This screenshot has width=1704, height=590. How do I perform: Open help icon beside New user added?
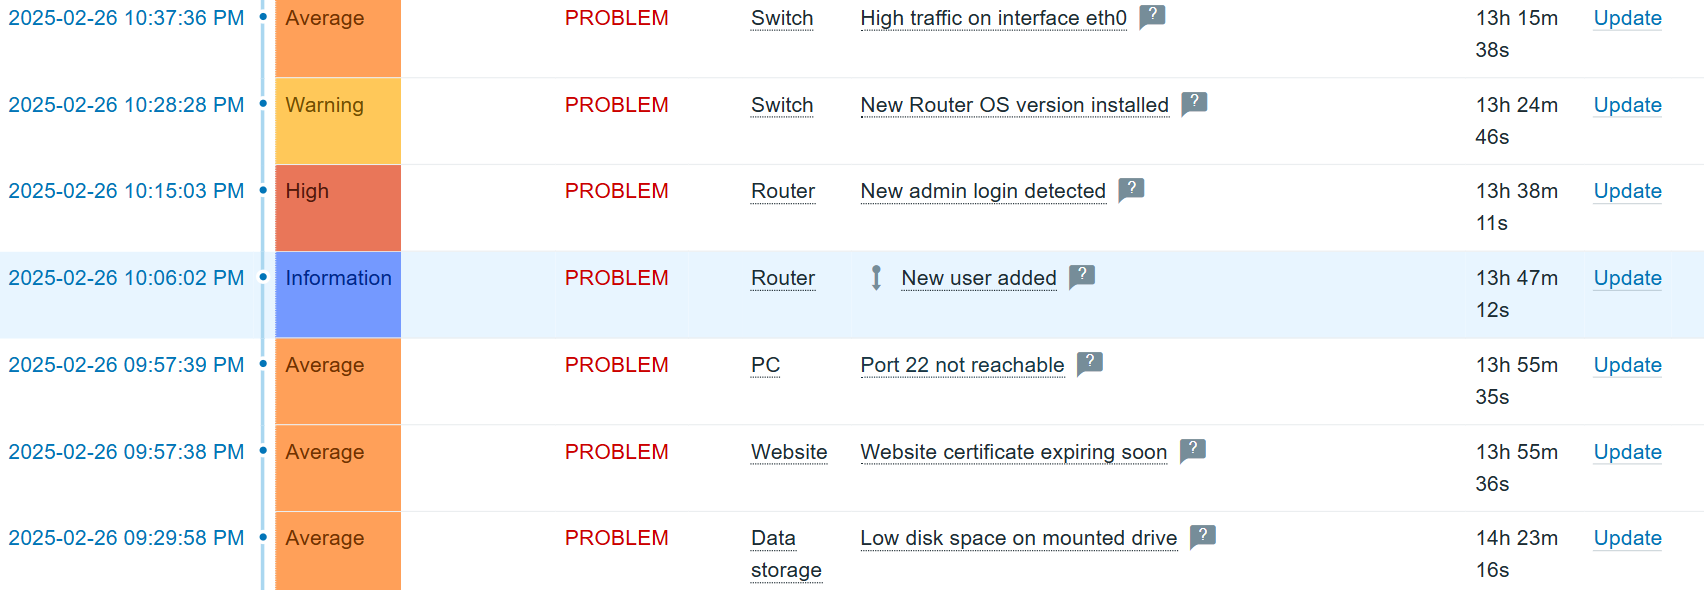pos(1082,276)
